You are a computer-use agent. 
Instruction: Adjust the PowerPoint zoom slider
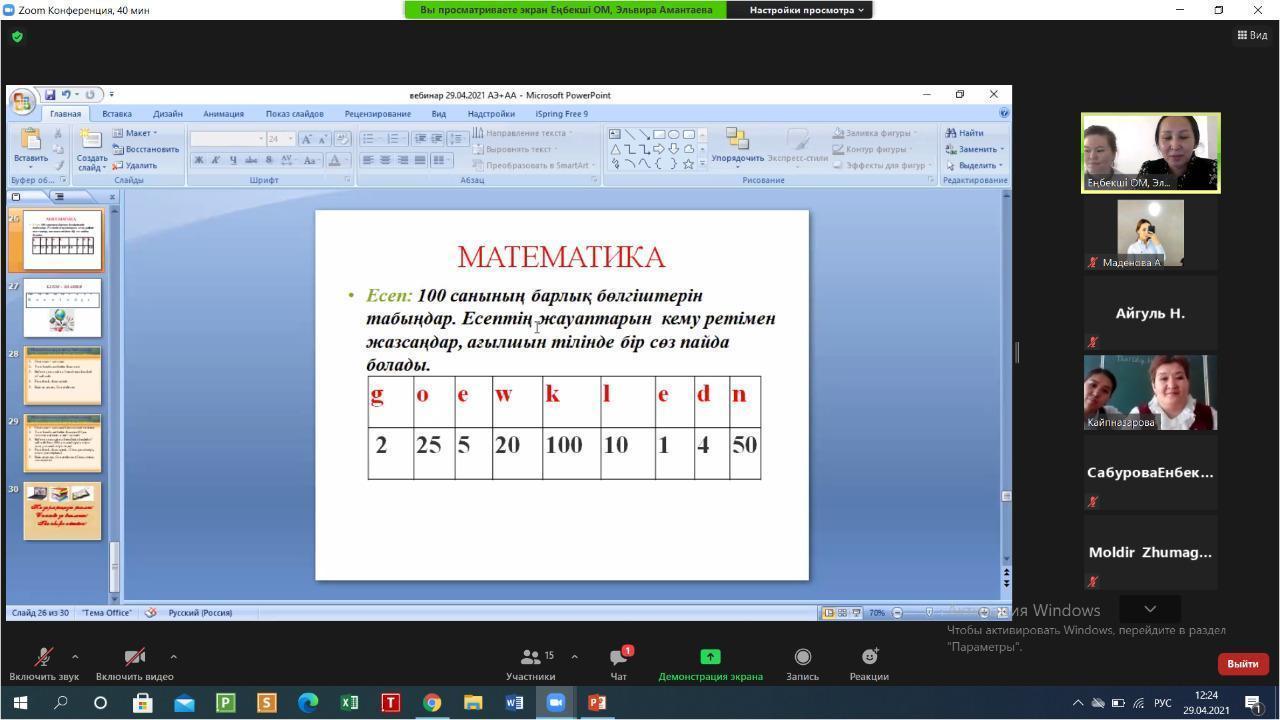929,613
